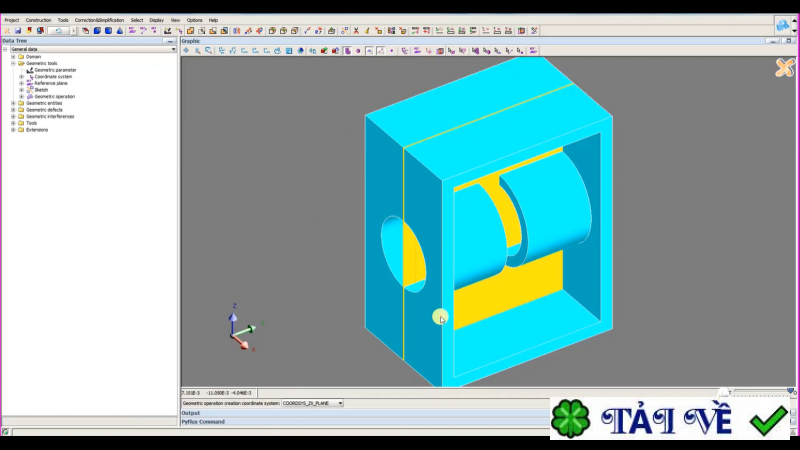Click the orange X close-project icon at toolbar start

tap(7, 31)
